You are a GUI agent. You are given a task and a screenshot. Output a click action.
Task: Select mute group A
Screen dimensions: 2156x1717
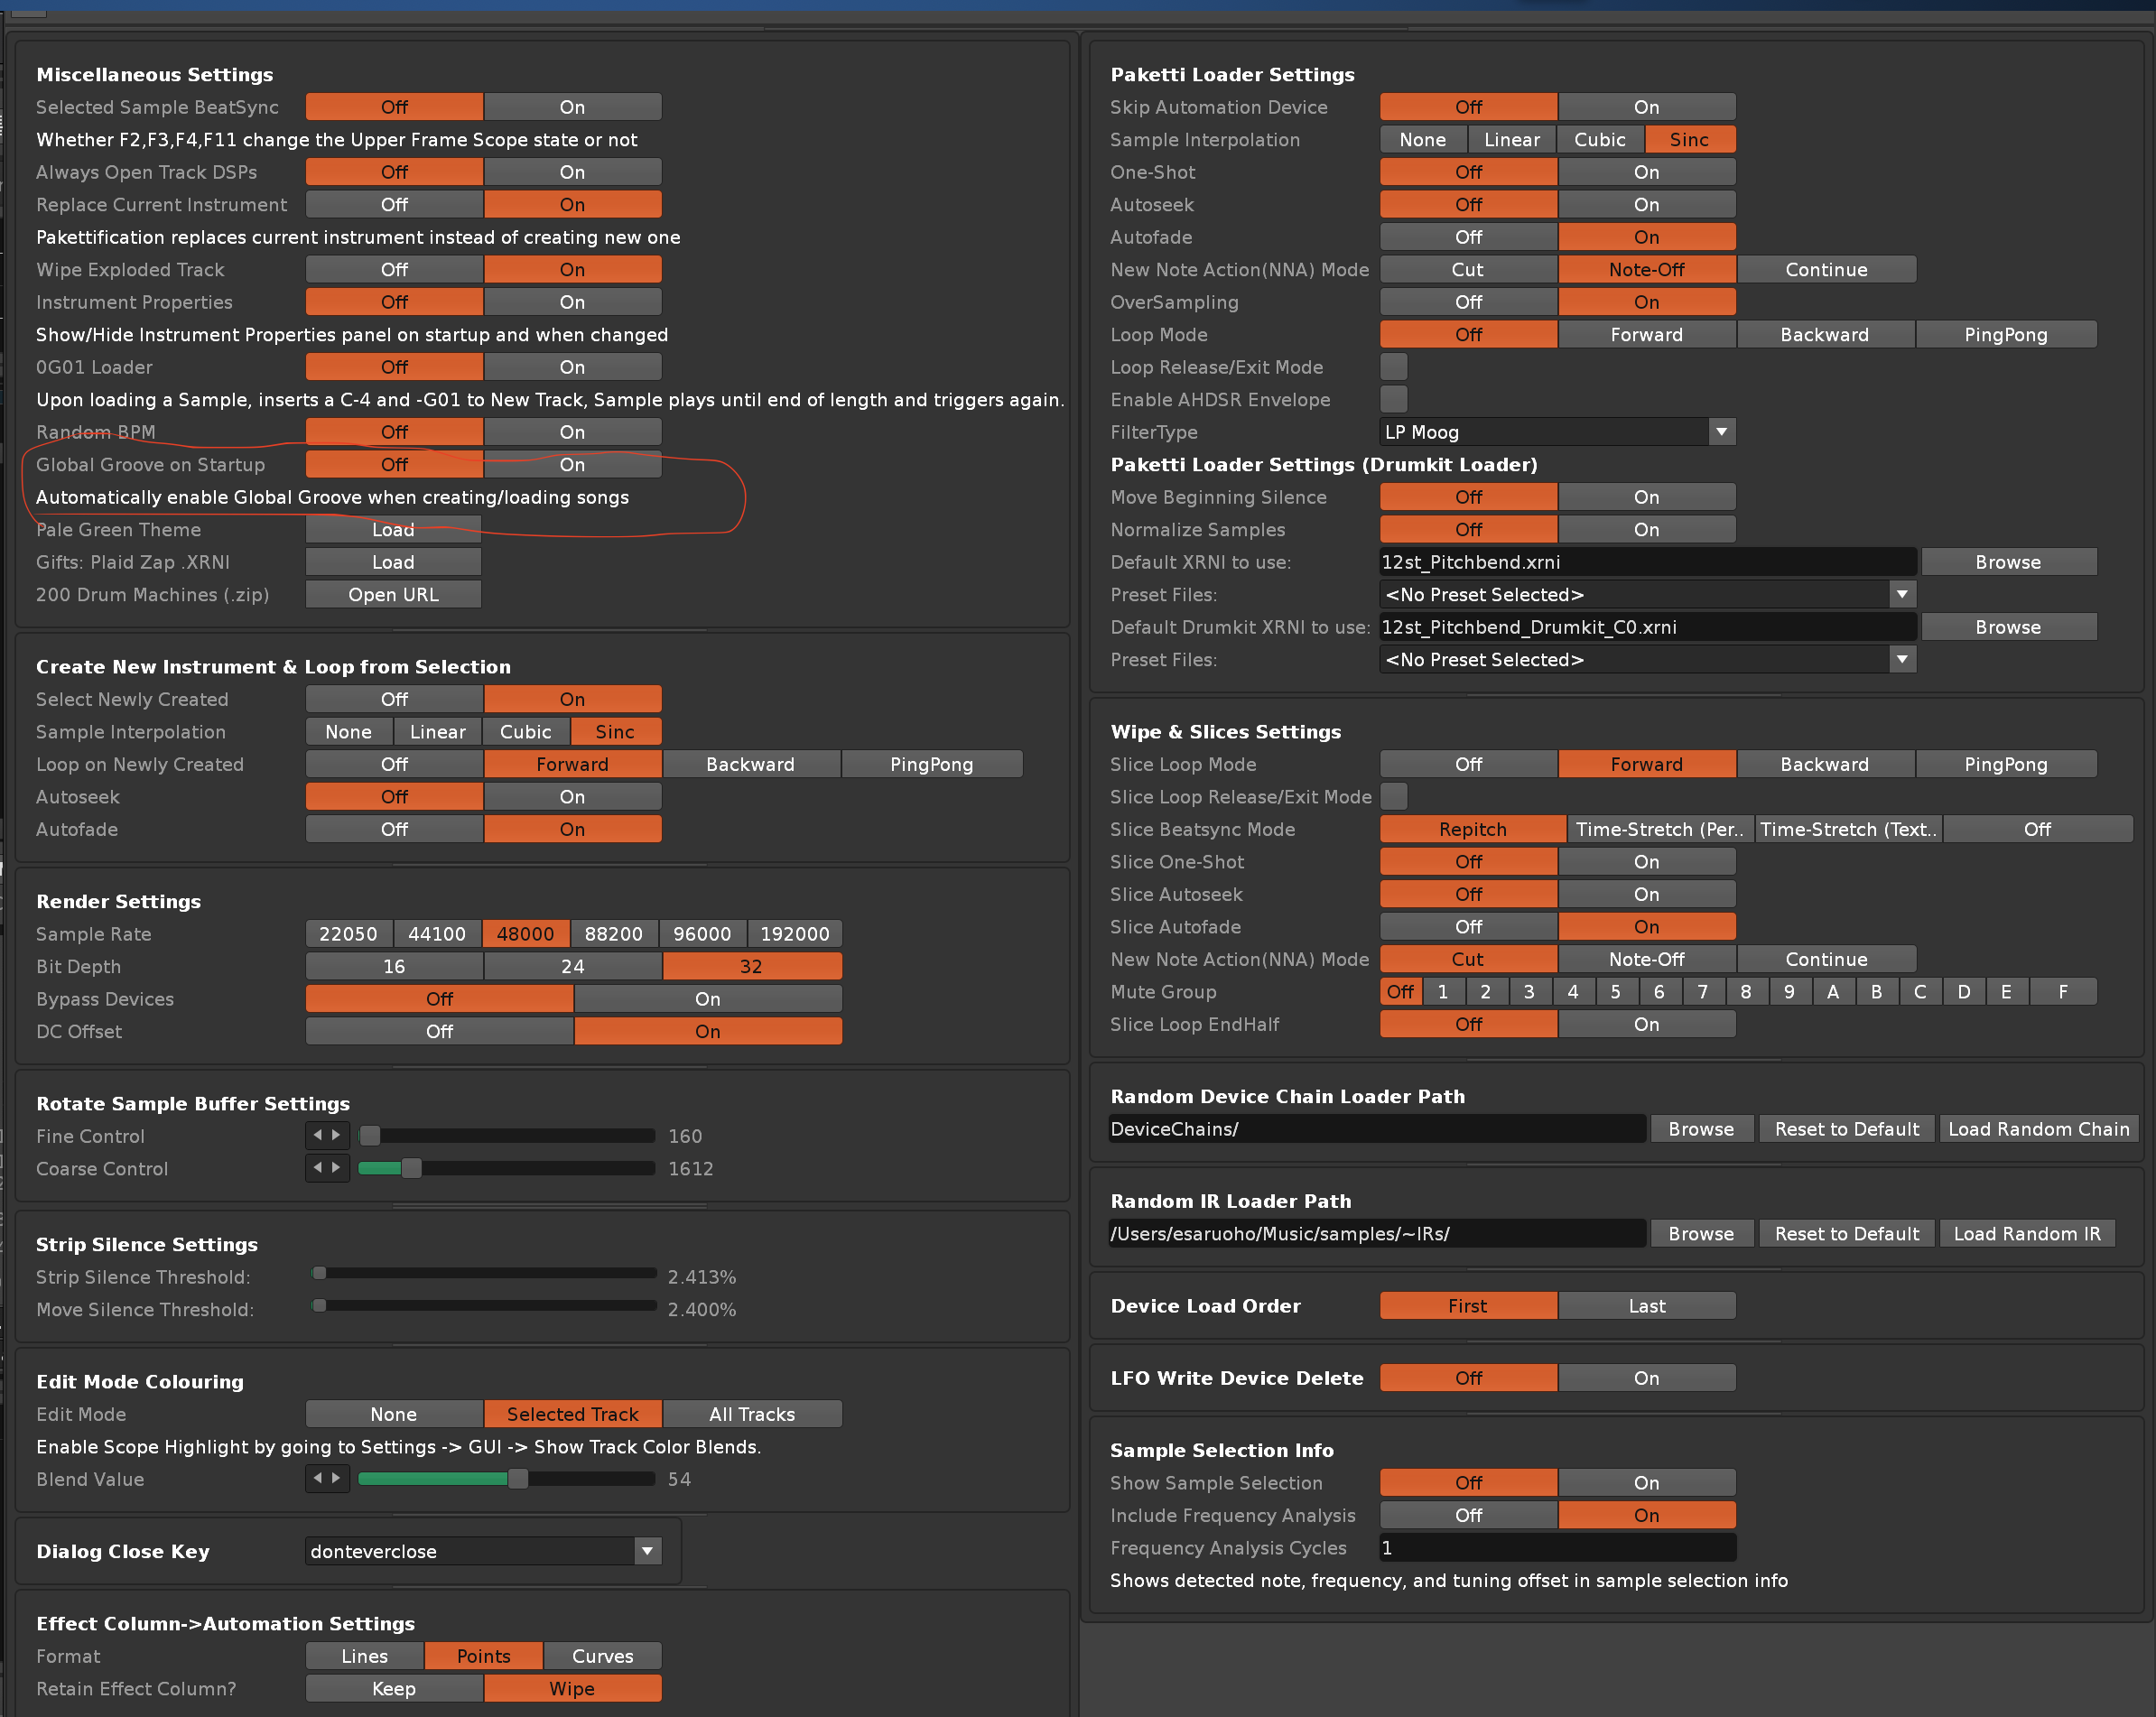(x=1832, y=991)
